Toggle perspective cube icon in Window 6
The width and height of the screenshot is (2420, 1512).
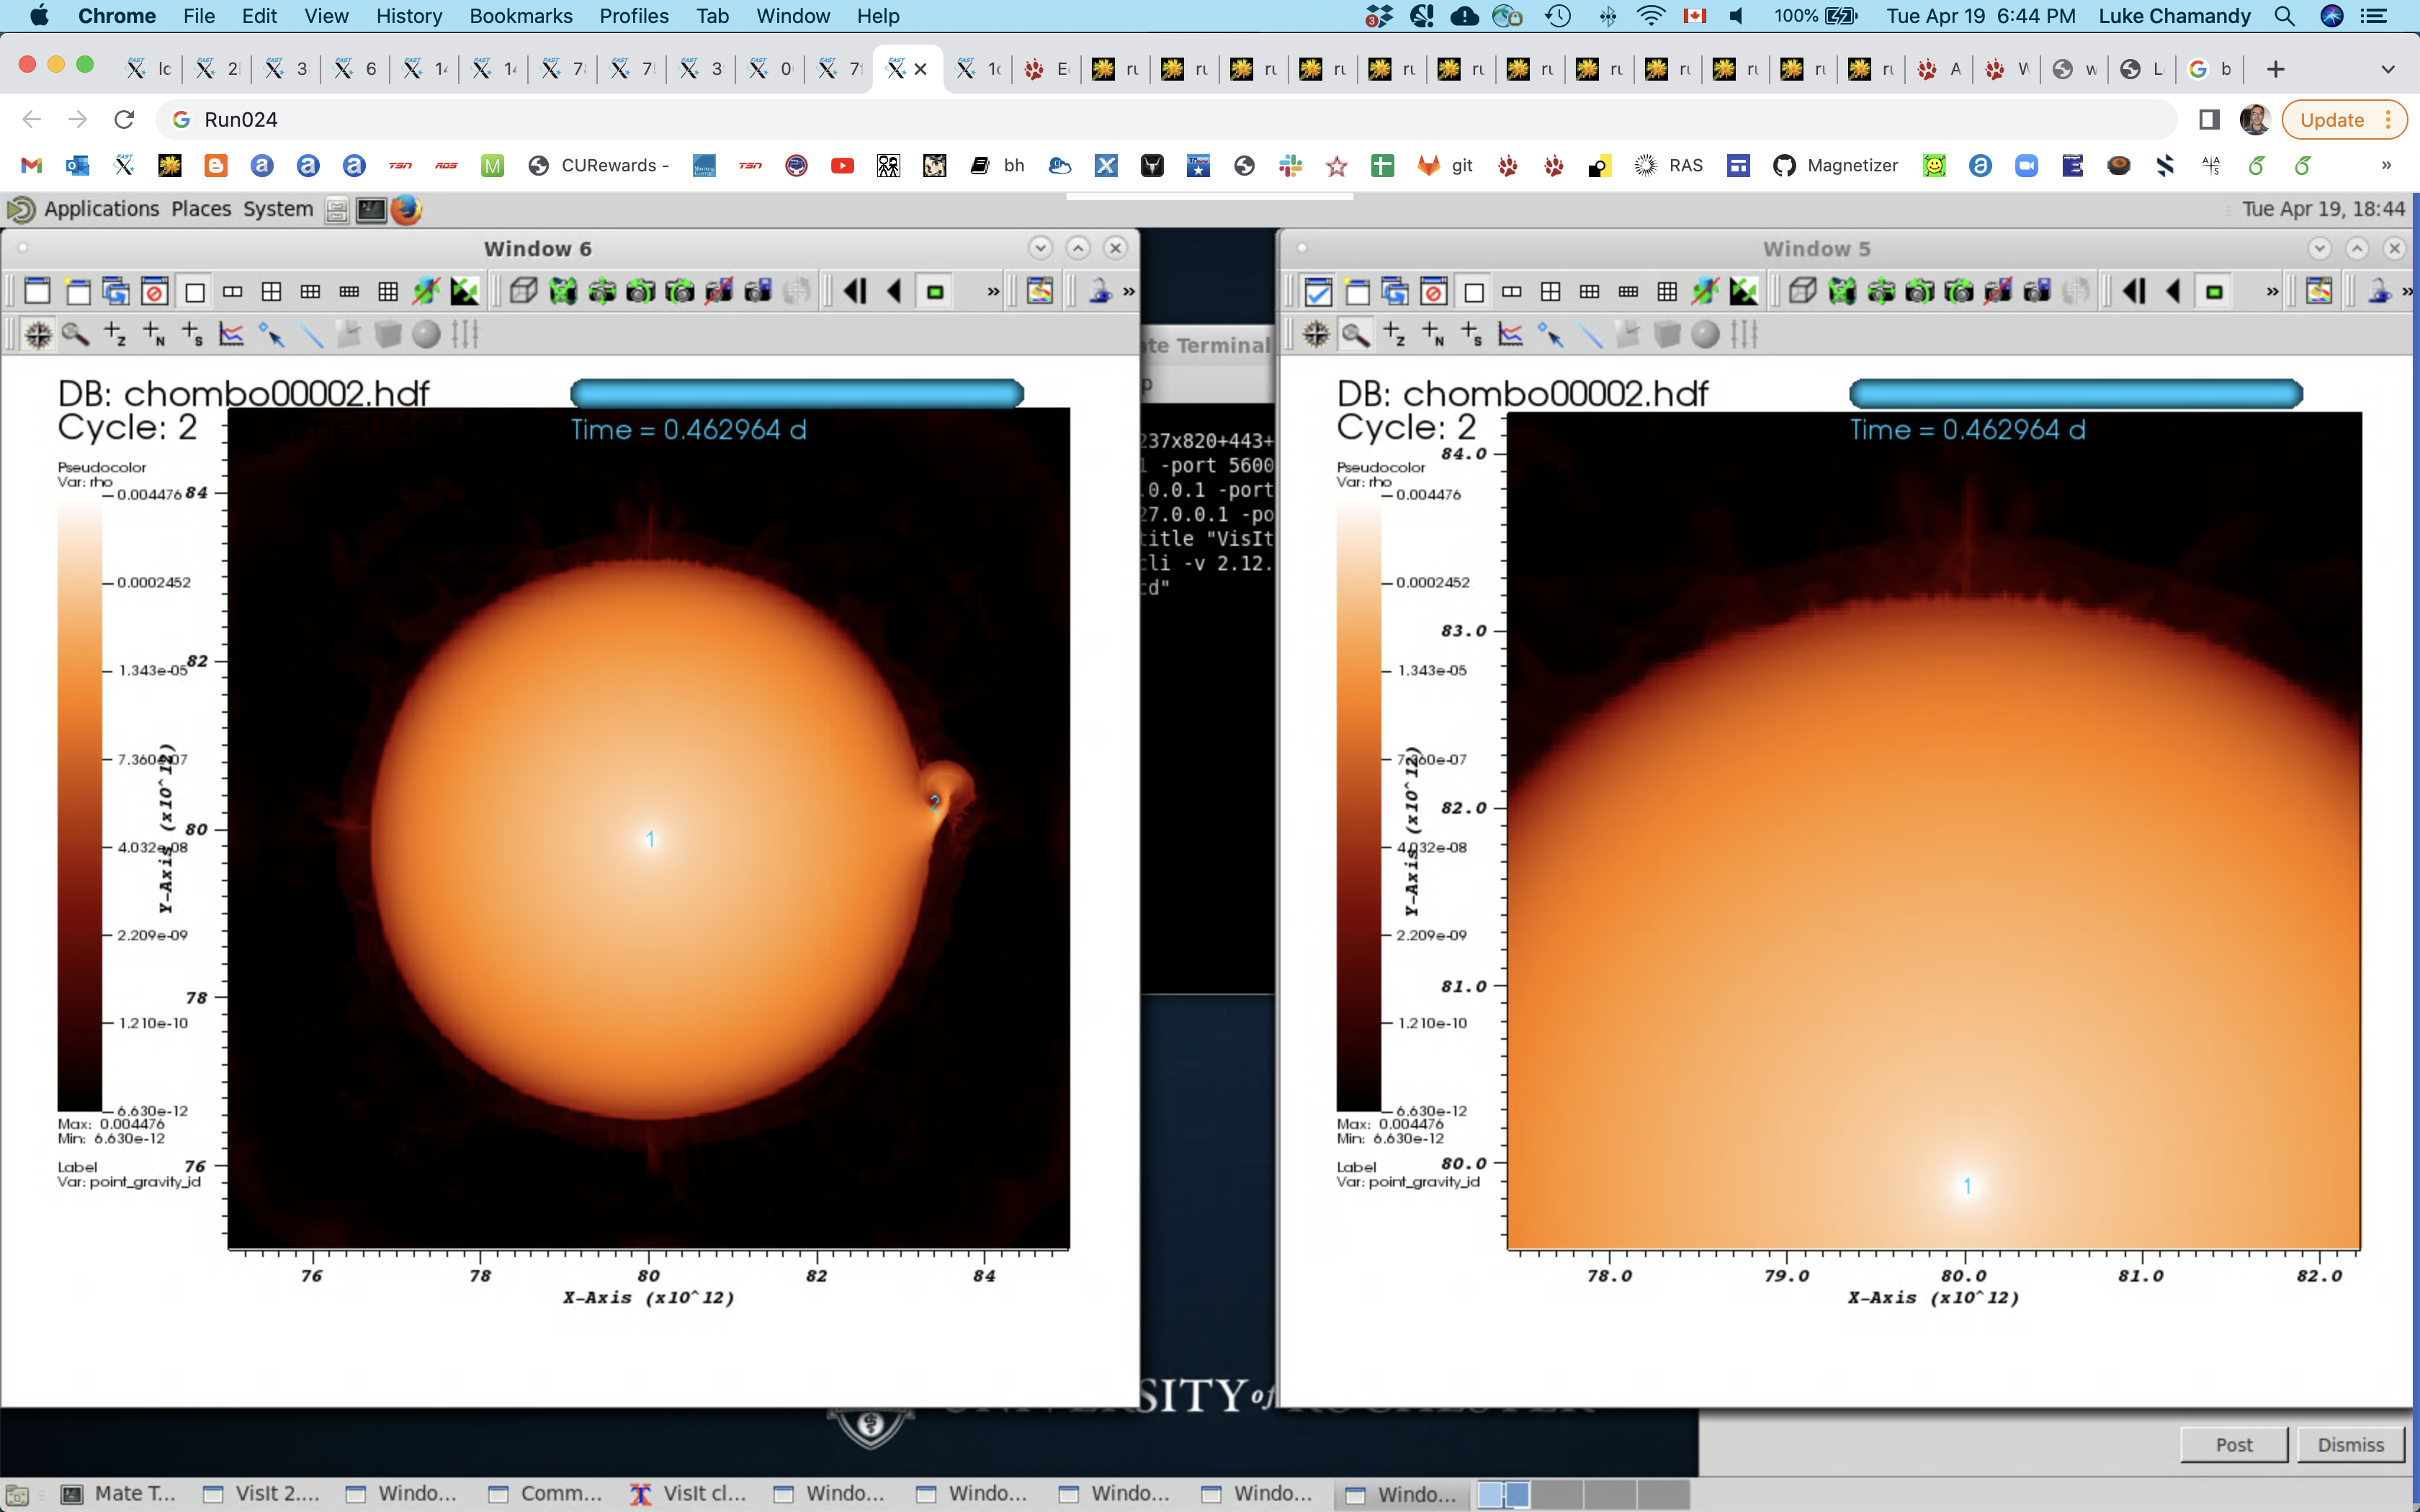coord(523,291)
